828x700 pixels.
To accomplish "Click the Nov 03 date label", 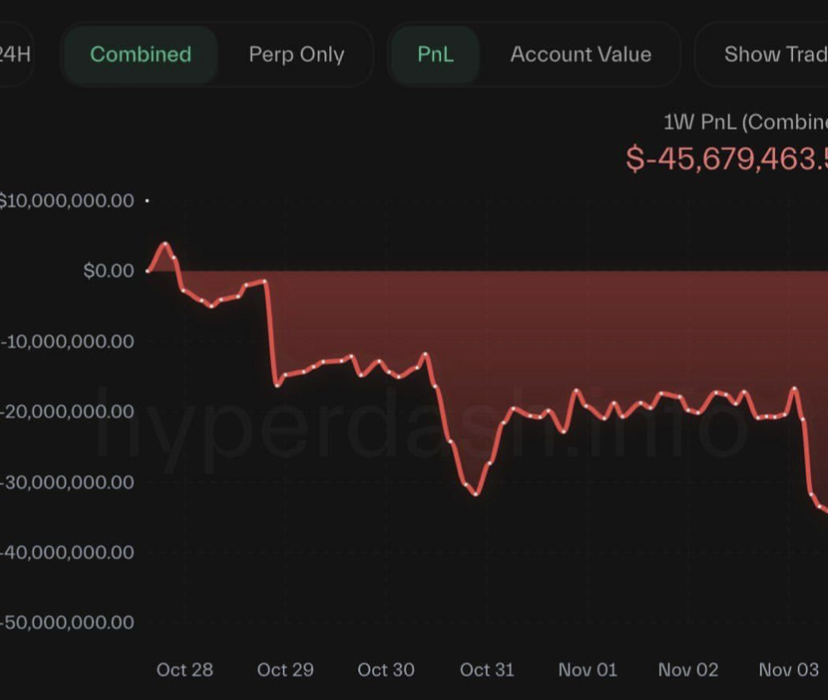I will [x=788, y=669].
